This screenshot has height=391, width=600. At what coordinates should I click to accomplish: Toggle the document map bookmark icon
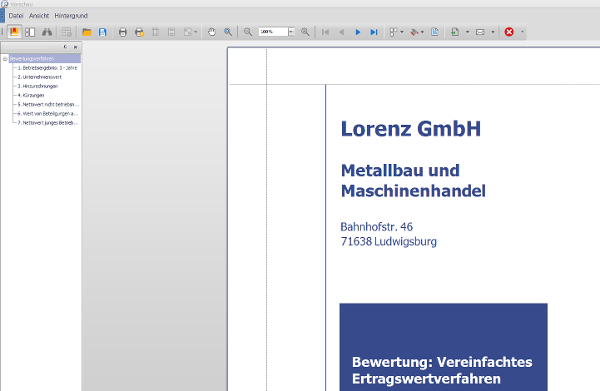coord(15,32)
